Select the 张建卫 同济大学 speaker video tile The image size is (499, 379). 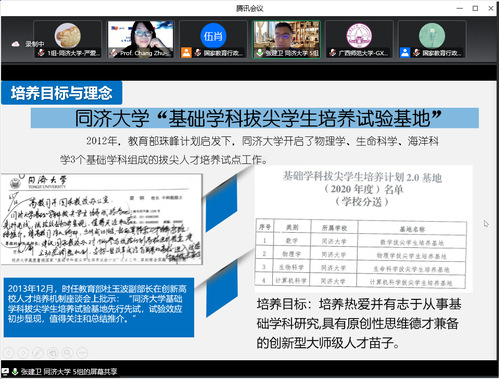[286, 39]
